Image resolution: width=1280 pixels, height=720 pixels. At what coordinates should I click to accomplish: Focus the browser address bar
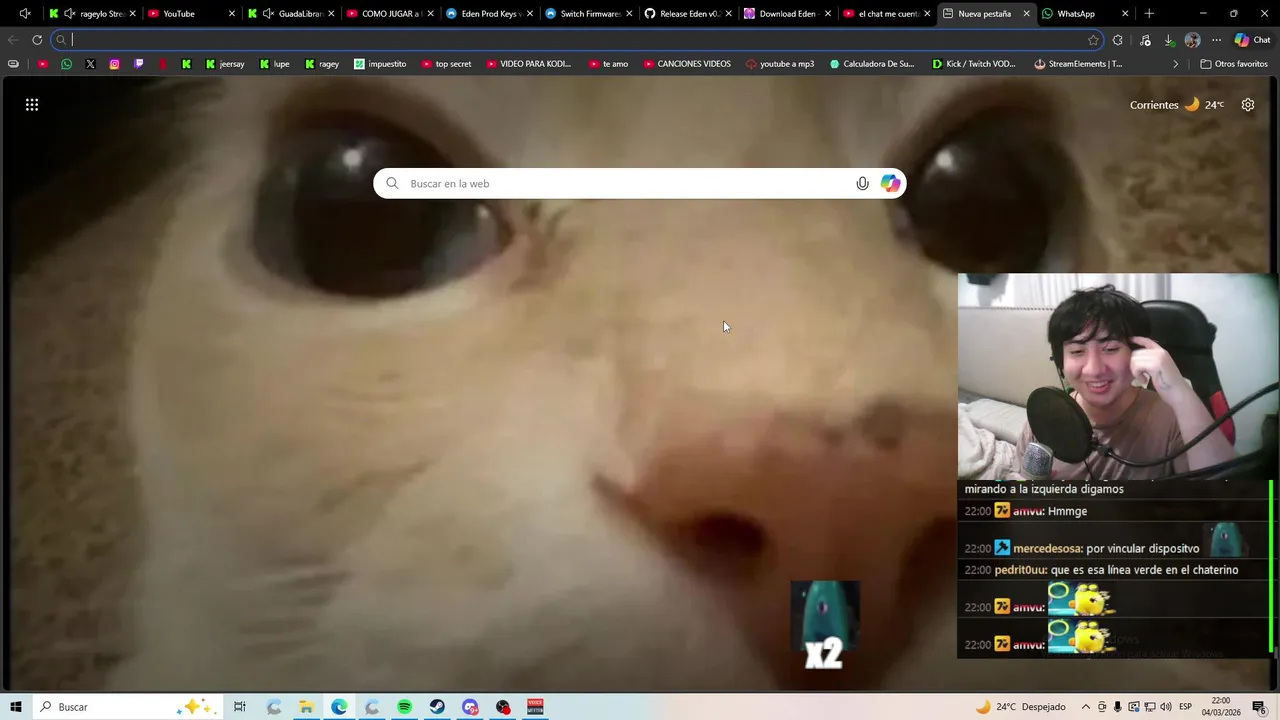pyautogui.click(x=575, y=40)
